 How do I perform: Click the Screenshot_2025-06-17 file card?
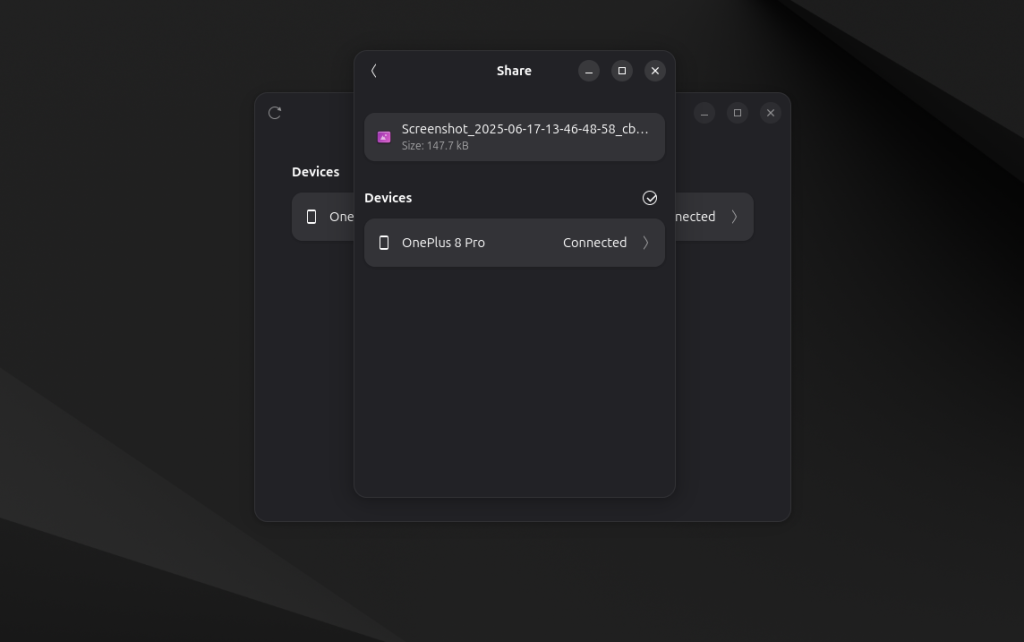pos(515,137)
